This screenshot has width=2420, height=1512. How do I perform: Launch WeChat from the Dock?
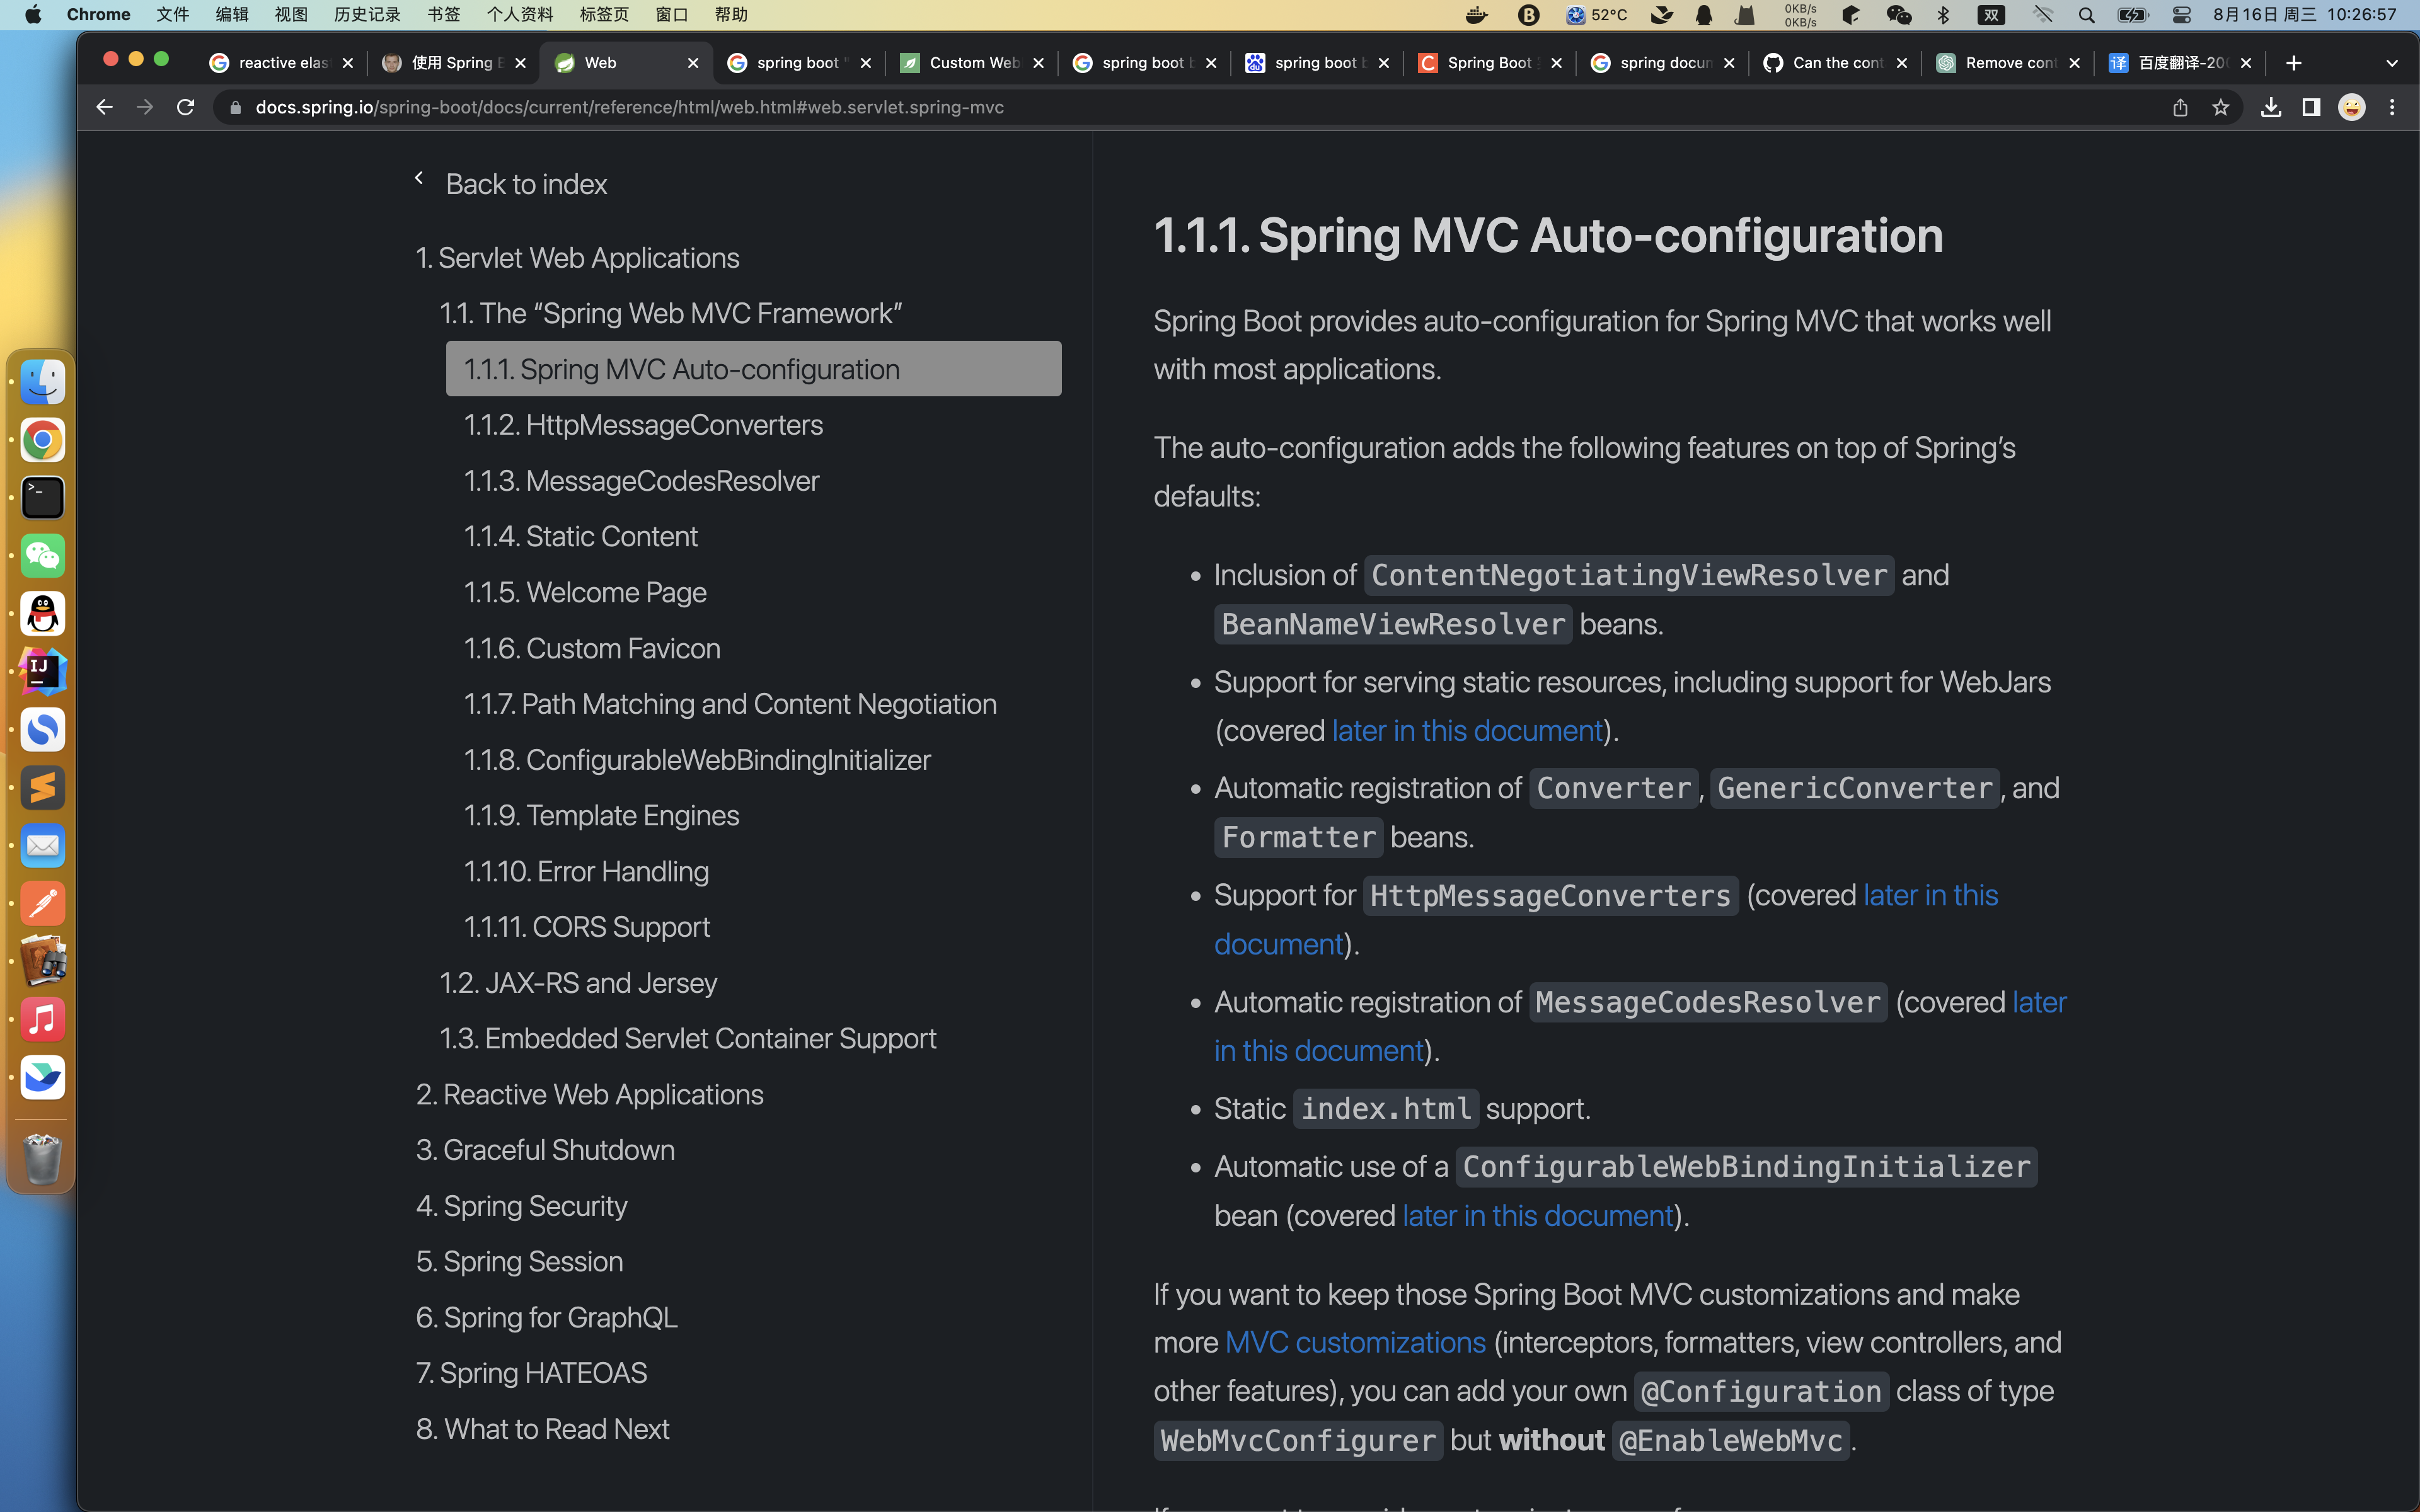[x=42, y=556]
